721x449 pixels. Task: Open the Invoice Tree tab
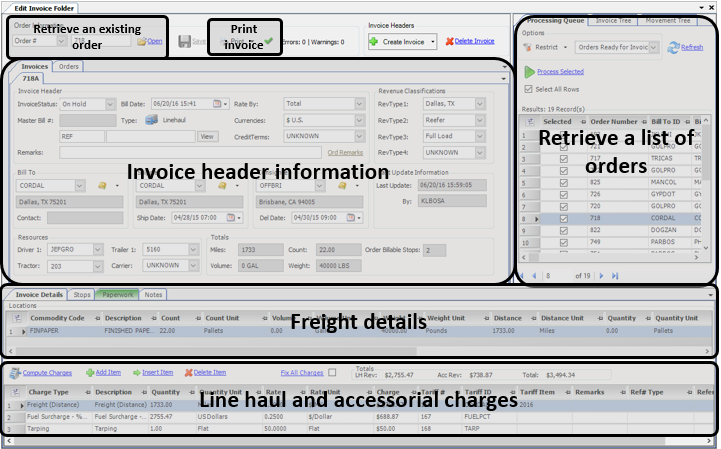tap(613, 21)
